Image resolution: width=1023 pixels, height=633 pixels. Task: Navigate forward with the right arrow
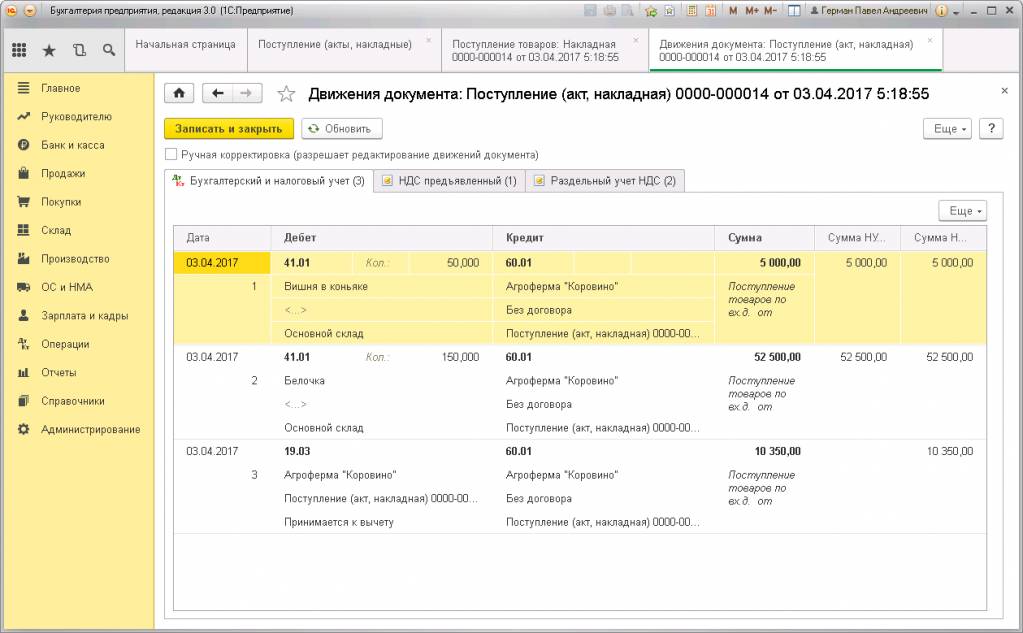[247, 93]
